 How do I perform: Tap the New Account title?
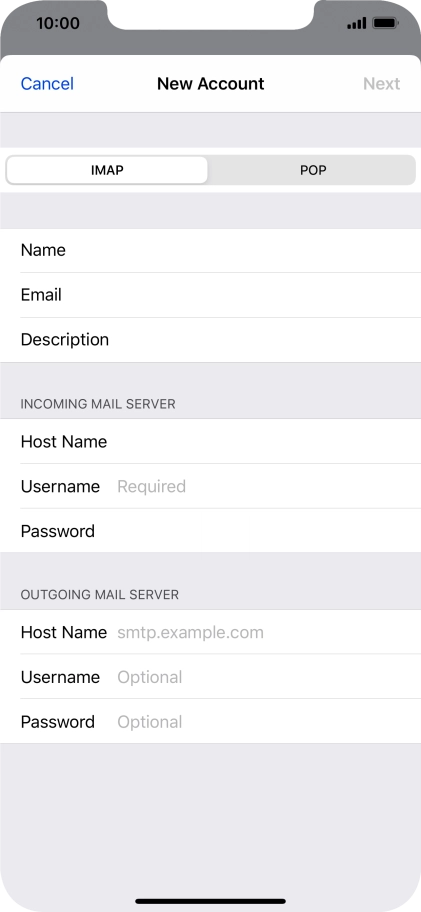210,84
